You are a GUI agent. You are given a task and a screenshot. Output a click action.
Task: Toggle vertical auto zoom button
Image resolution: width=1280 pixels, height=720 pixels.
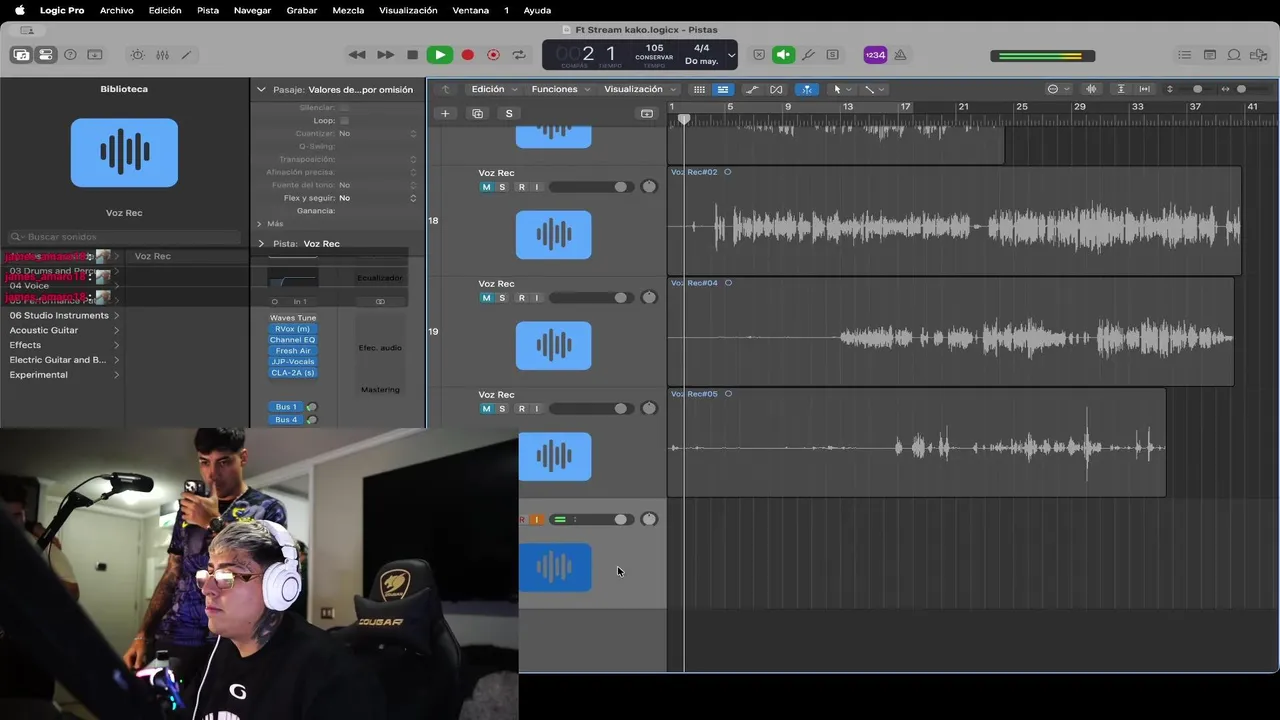[x=1121, y=89]
